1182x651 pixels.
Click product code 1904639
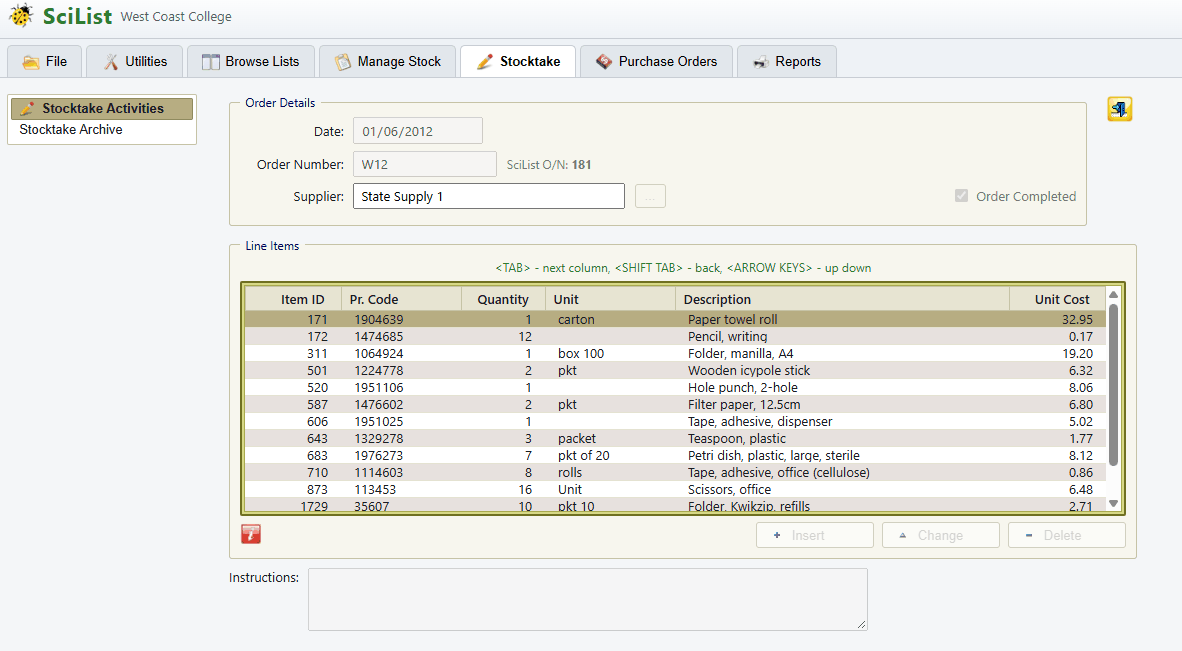coord(378,319)
